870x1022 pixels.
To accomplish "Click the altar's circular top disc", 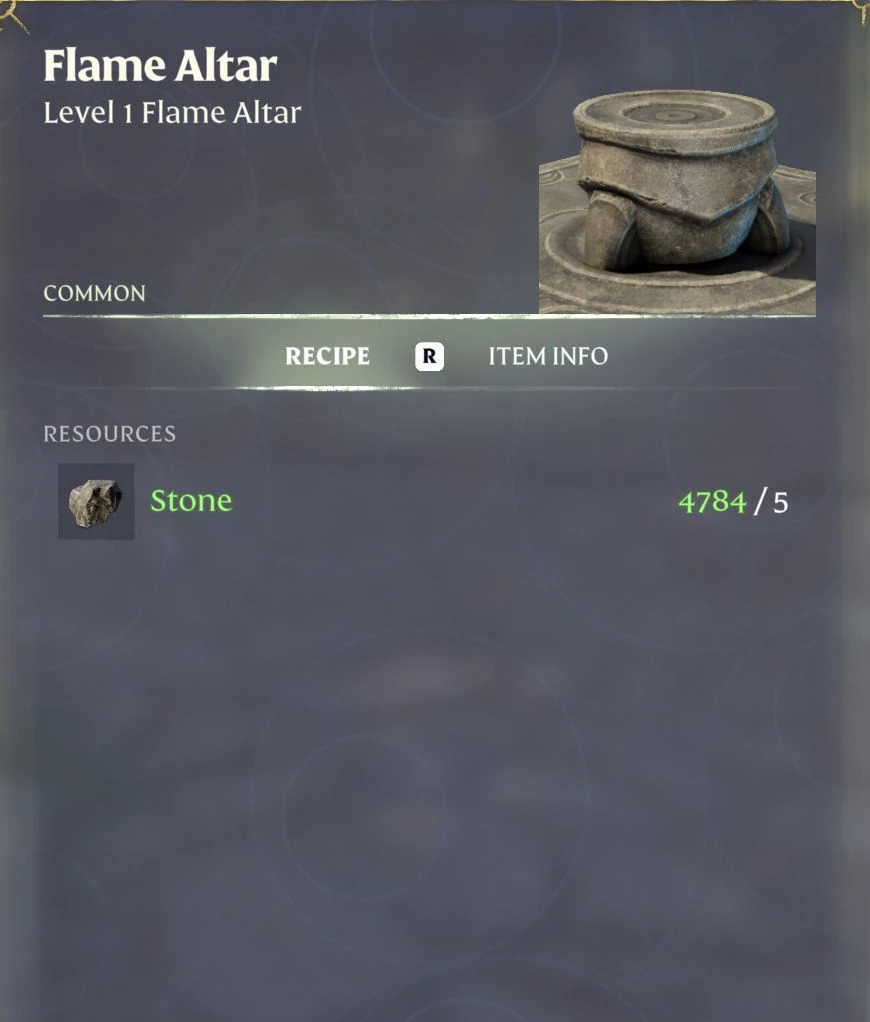I will coord(674,115).
